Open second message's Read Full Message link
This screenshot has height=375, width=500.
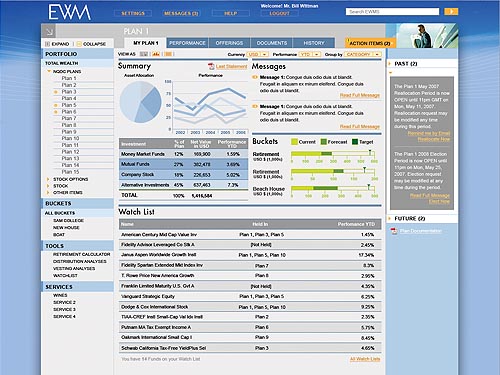360,127
